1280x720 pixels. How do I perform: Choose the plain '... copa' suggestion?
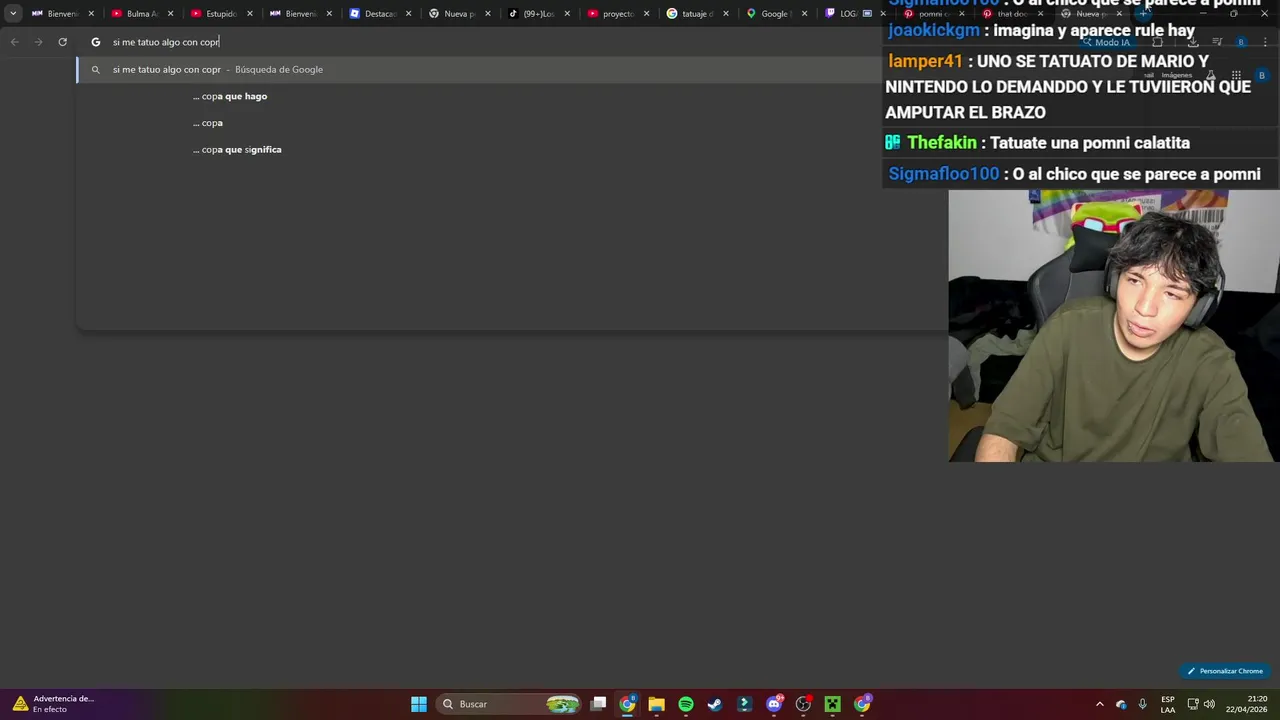coord(208,123)
